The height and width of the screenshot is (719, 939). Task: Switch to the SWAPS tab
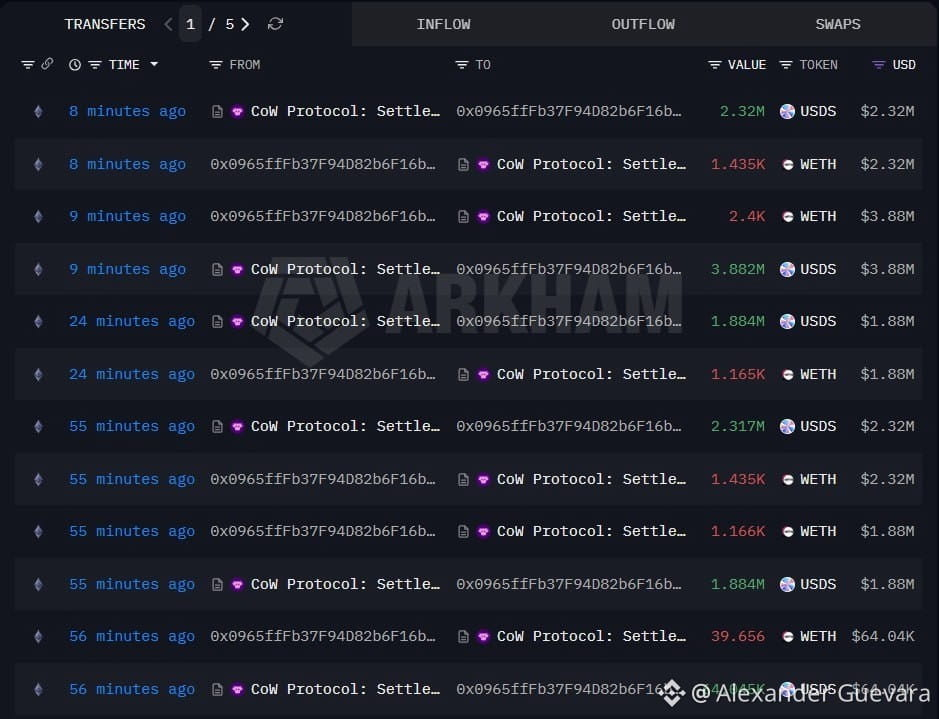pos(838,24)
